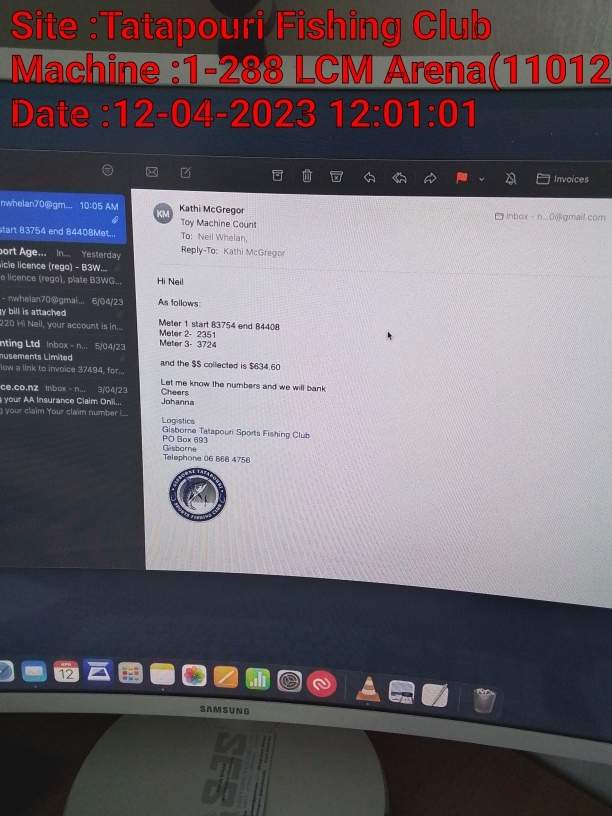The image size is (612, 816).
Task: Open Photos in the Dock
Action: point(194,677)
